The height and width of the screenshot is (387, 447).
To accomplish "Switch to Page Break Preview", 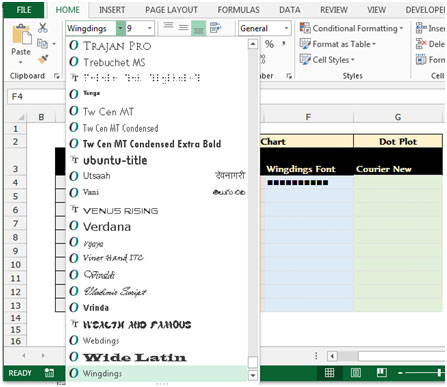I will pos(381,373).
